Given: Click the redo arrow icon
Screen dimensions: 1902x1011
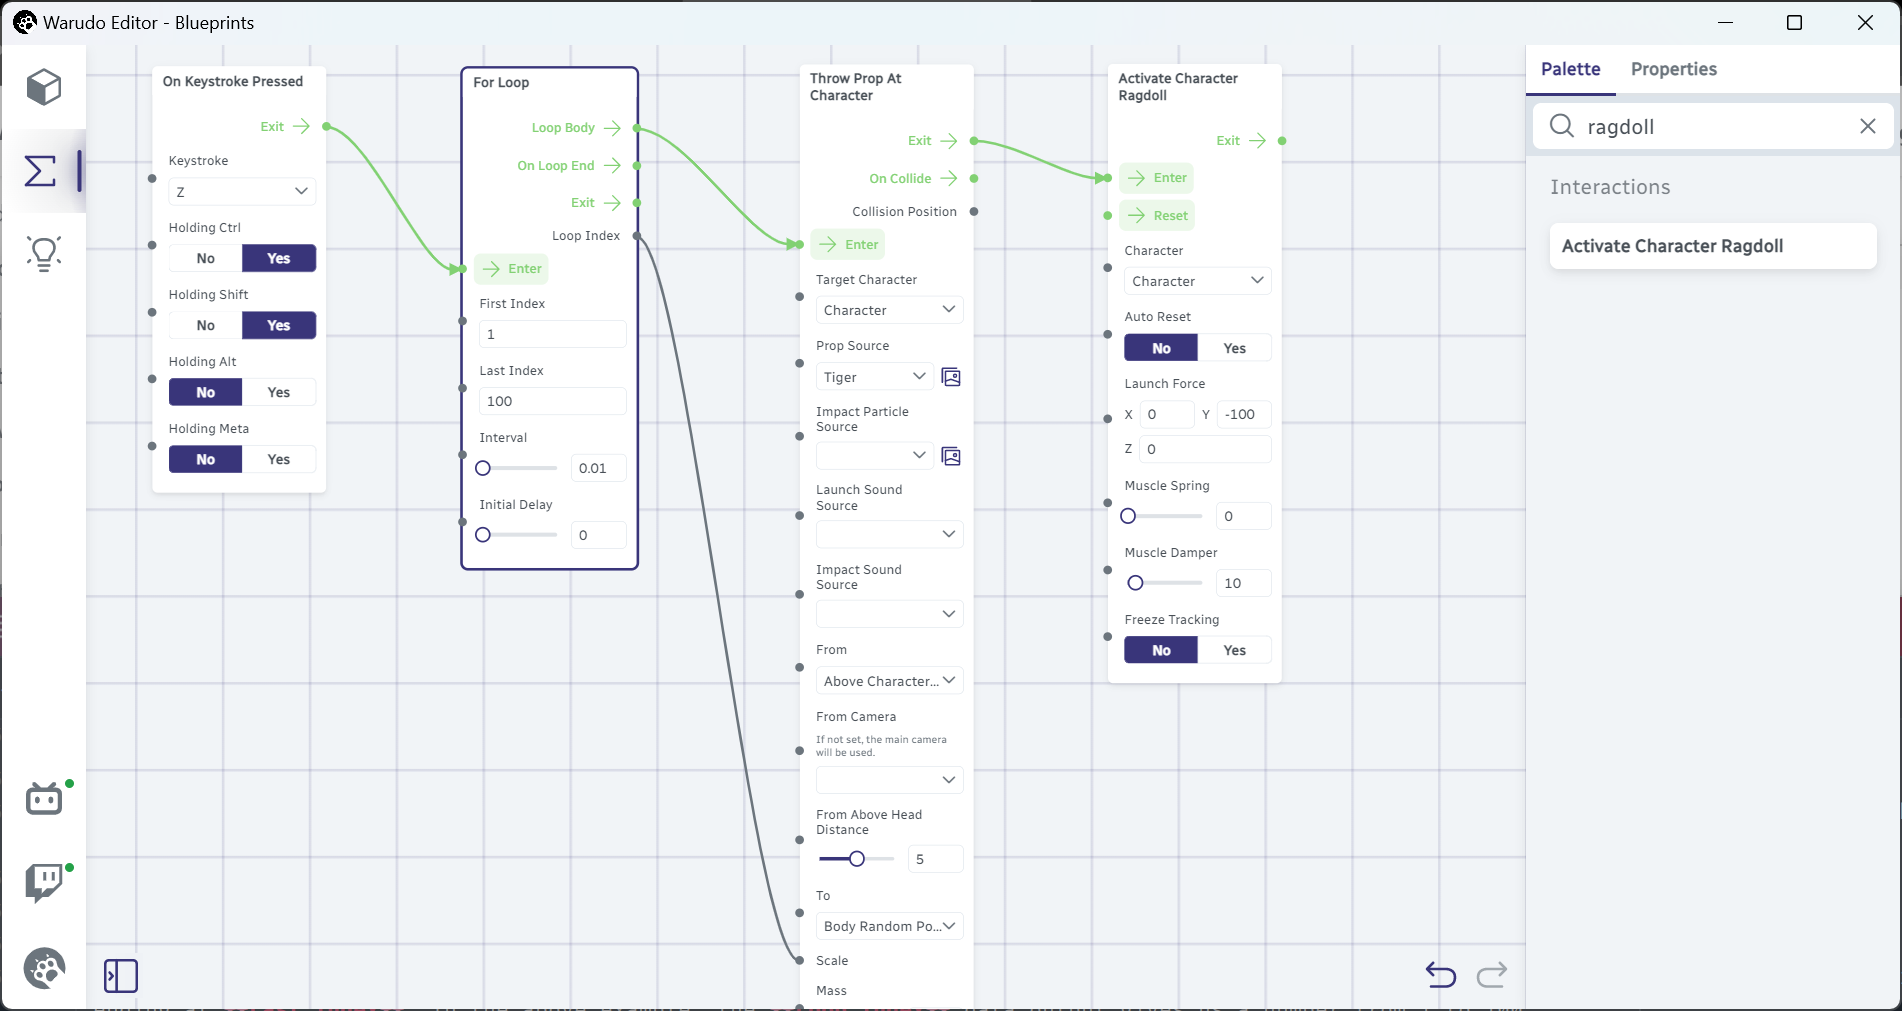Looking at the screenshot, I should click(x=1492, y=974).
